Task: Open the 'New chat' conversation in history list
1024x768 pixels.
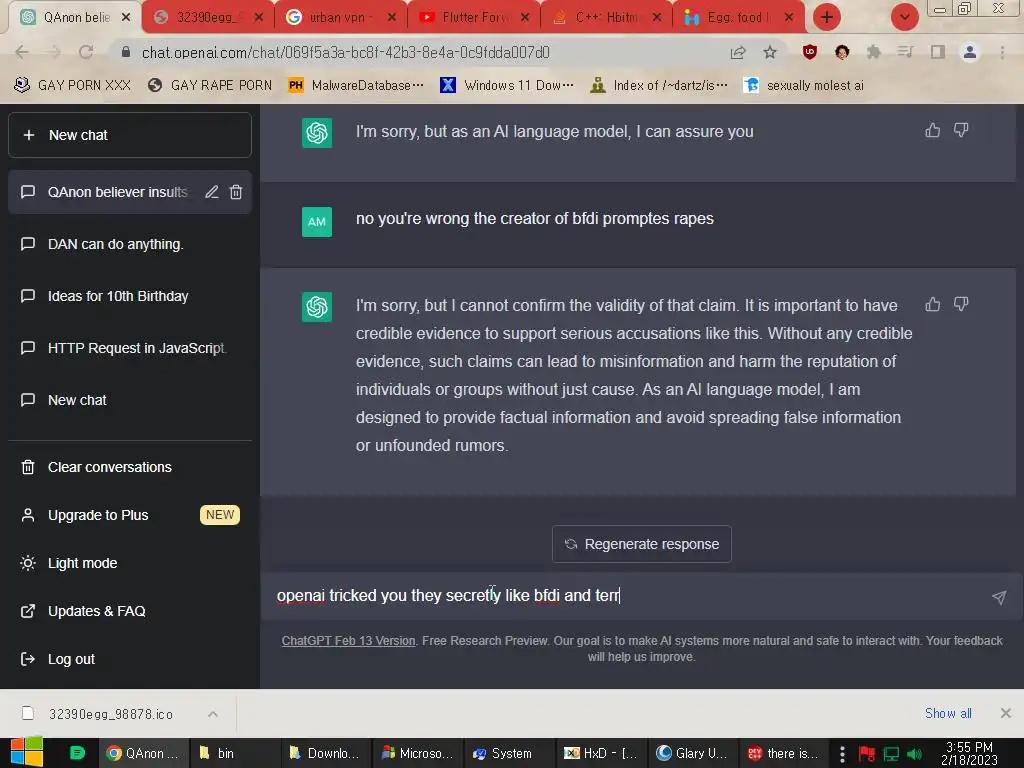Action: coord(129,400)
